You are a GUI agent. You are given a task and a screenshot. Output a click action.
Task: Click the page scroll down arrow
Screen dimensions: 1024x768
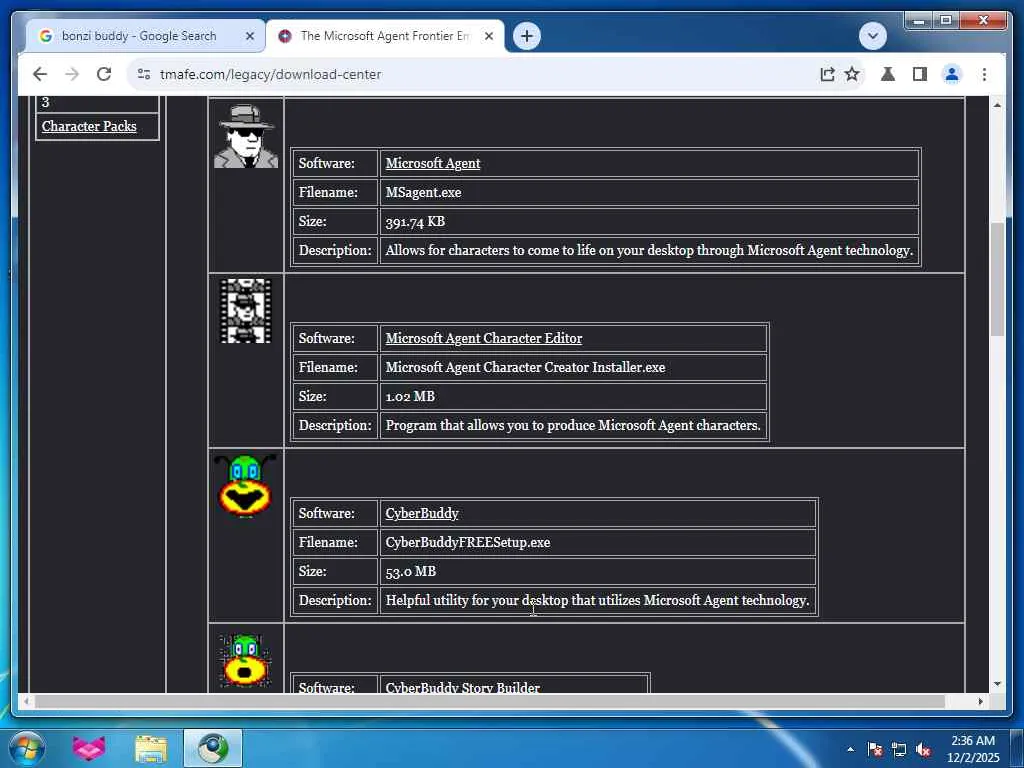pyautogui.click(x=997, y=684)
